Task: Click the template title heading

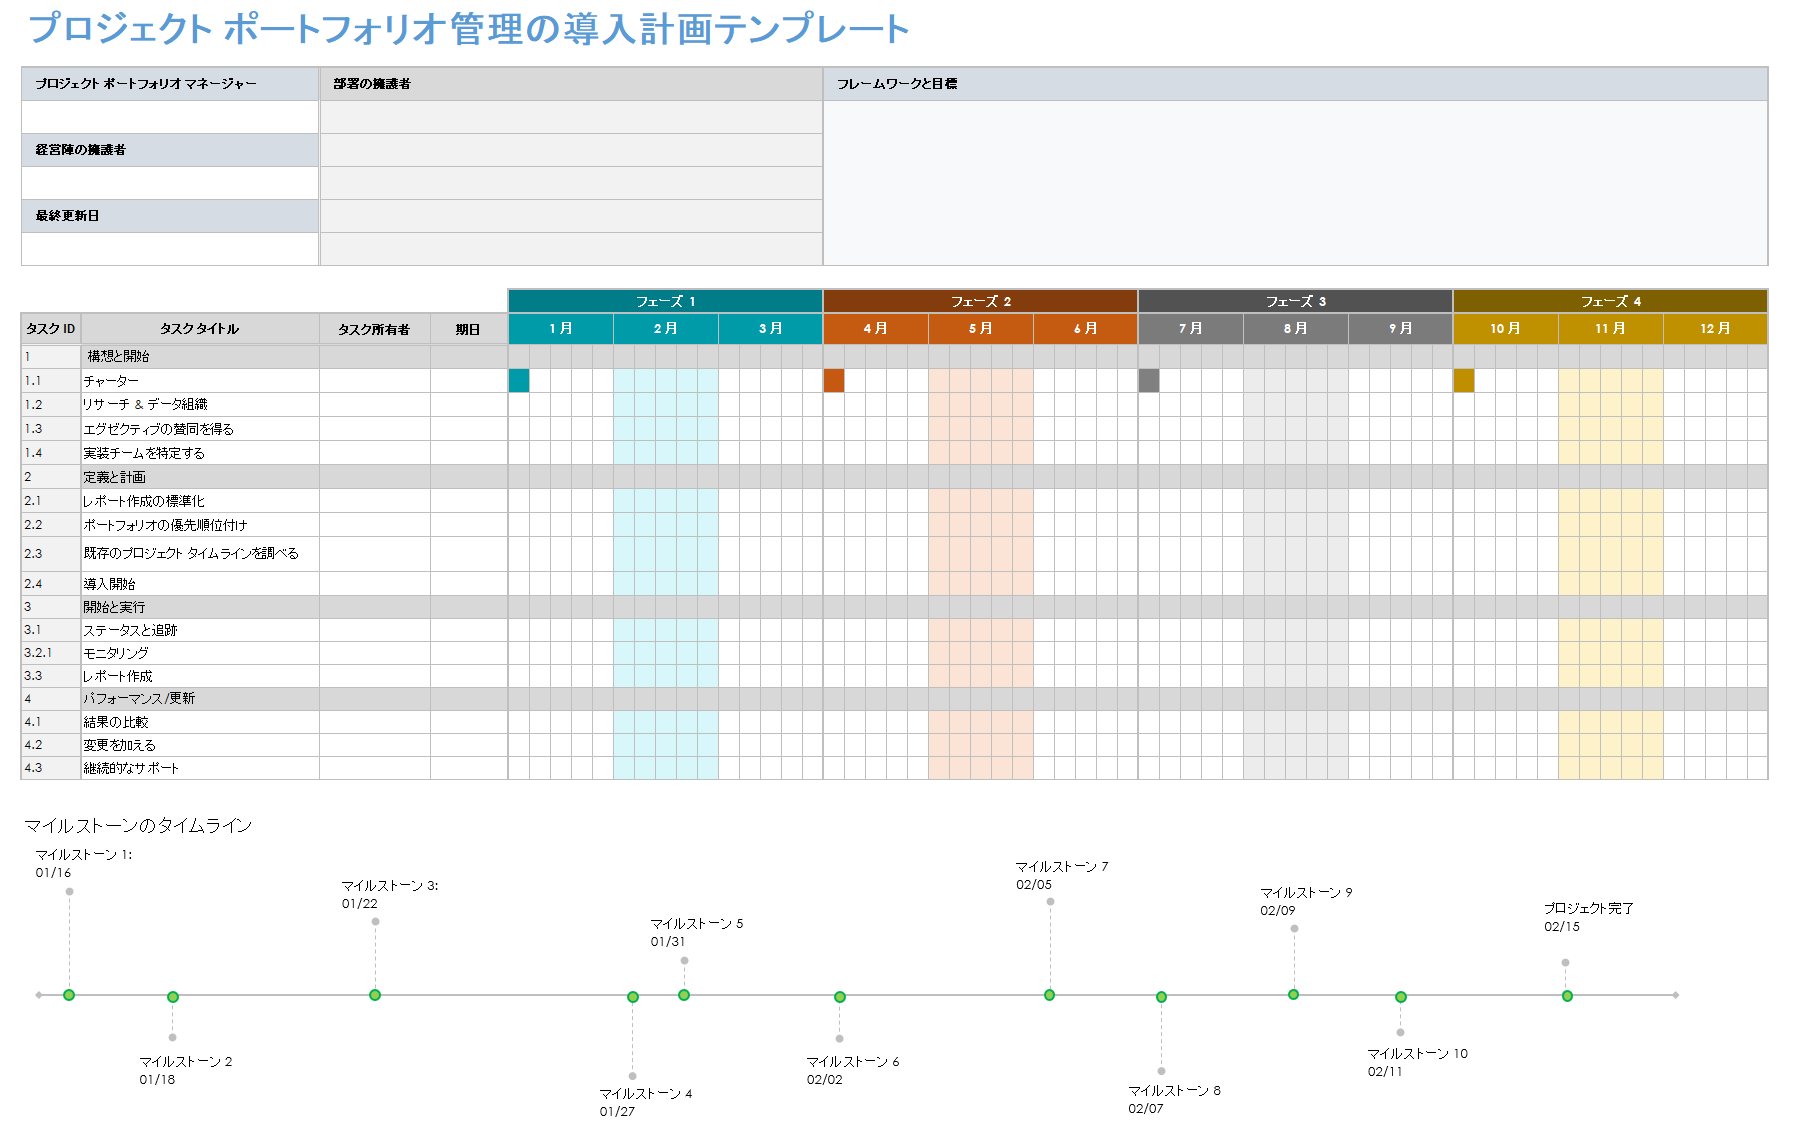Action: [x=469, y=29]
